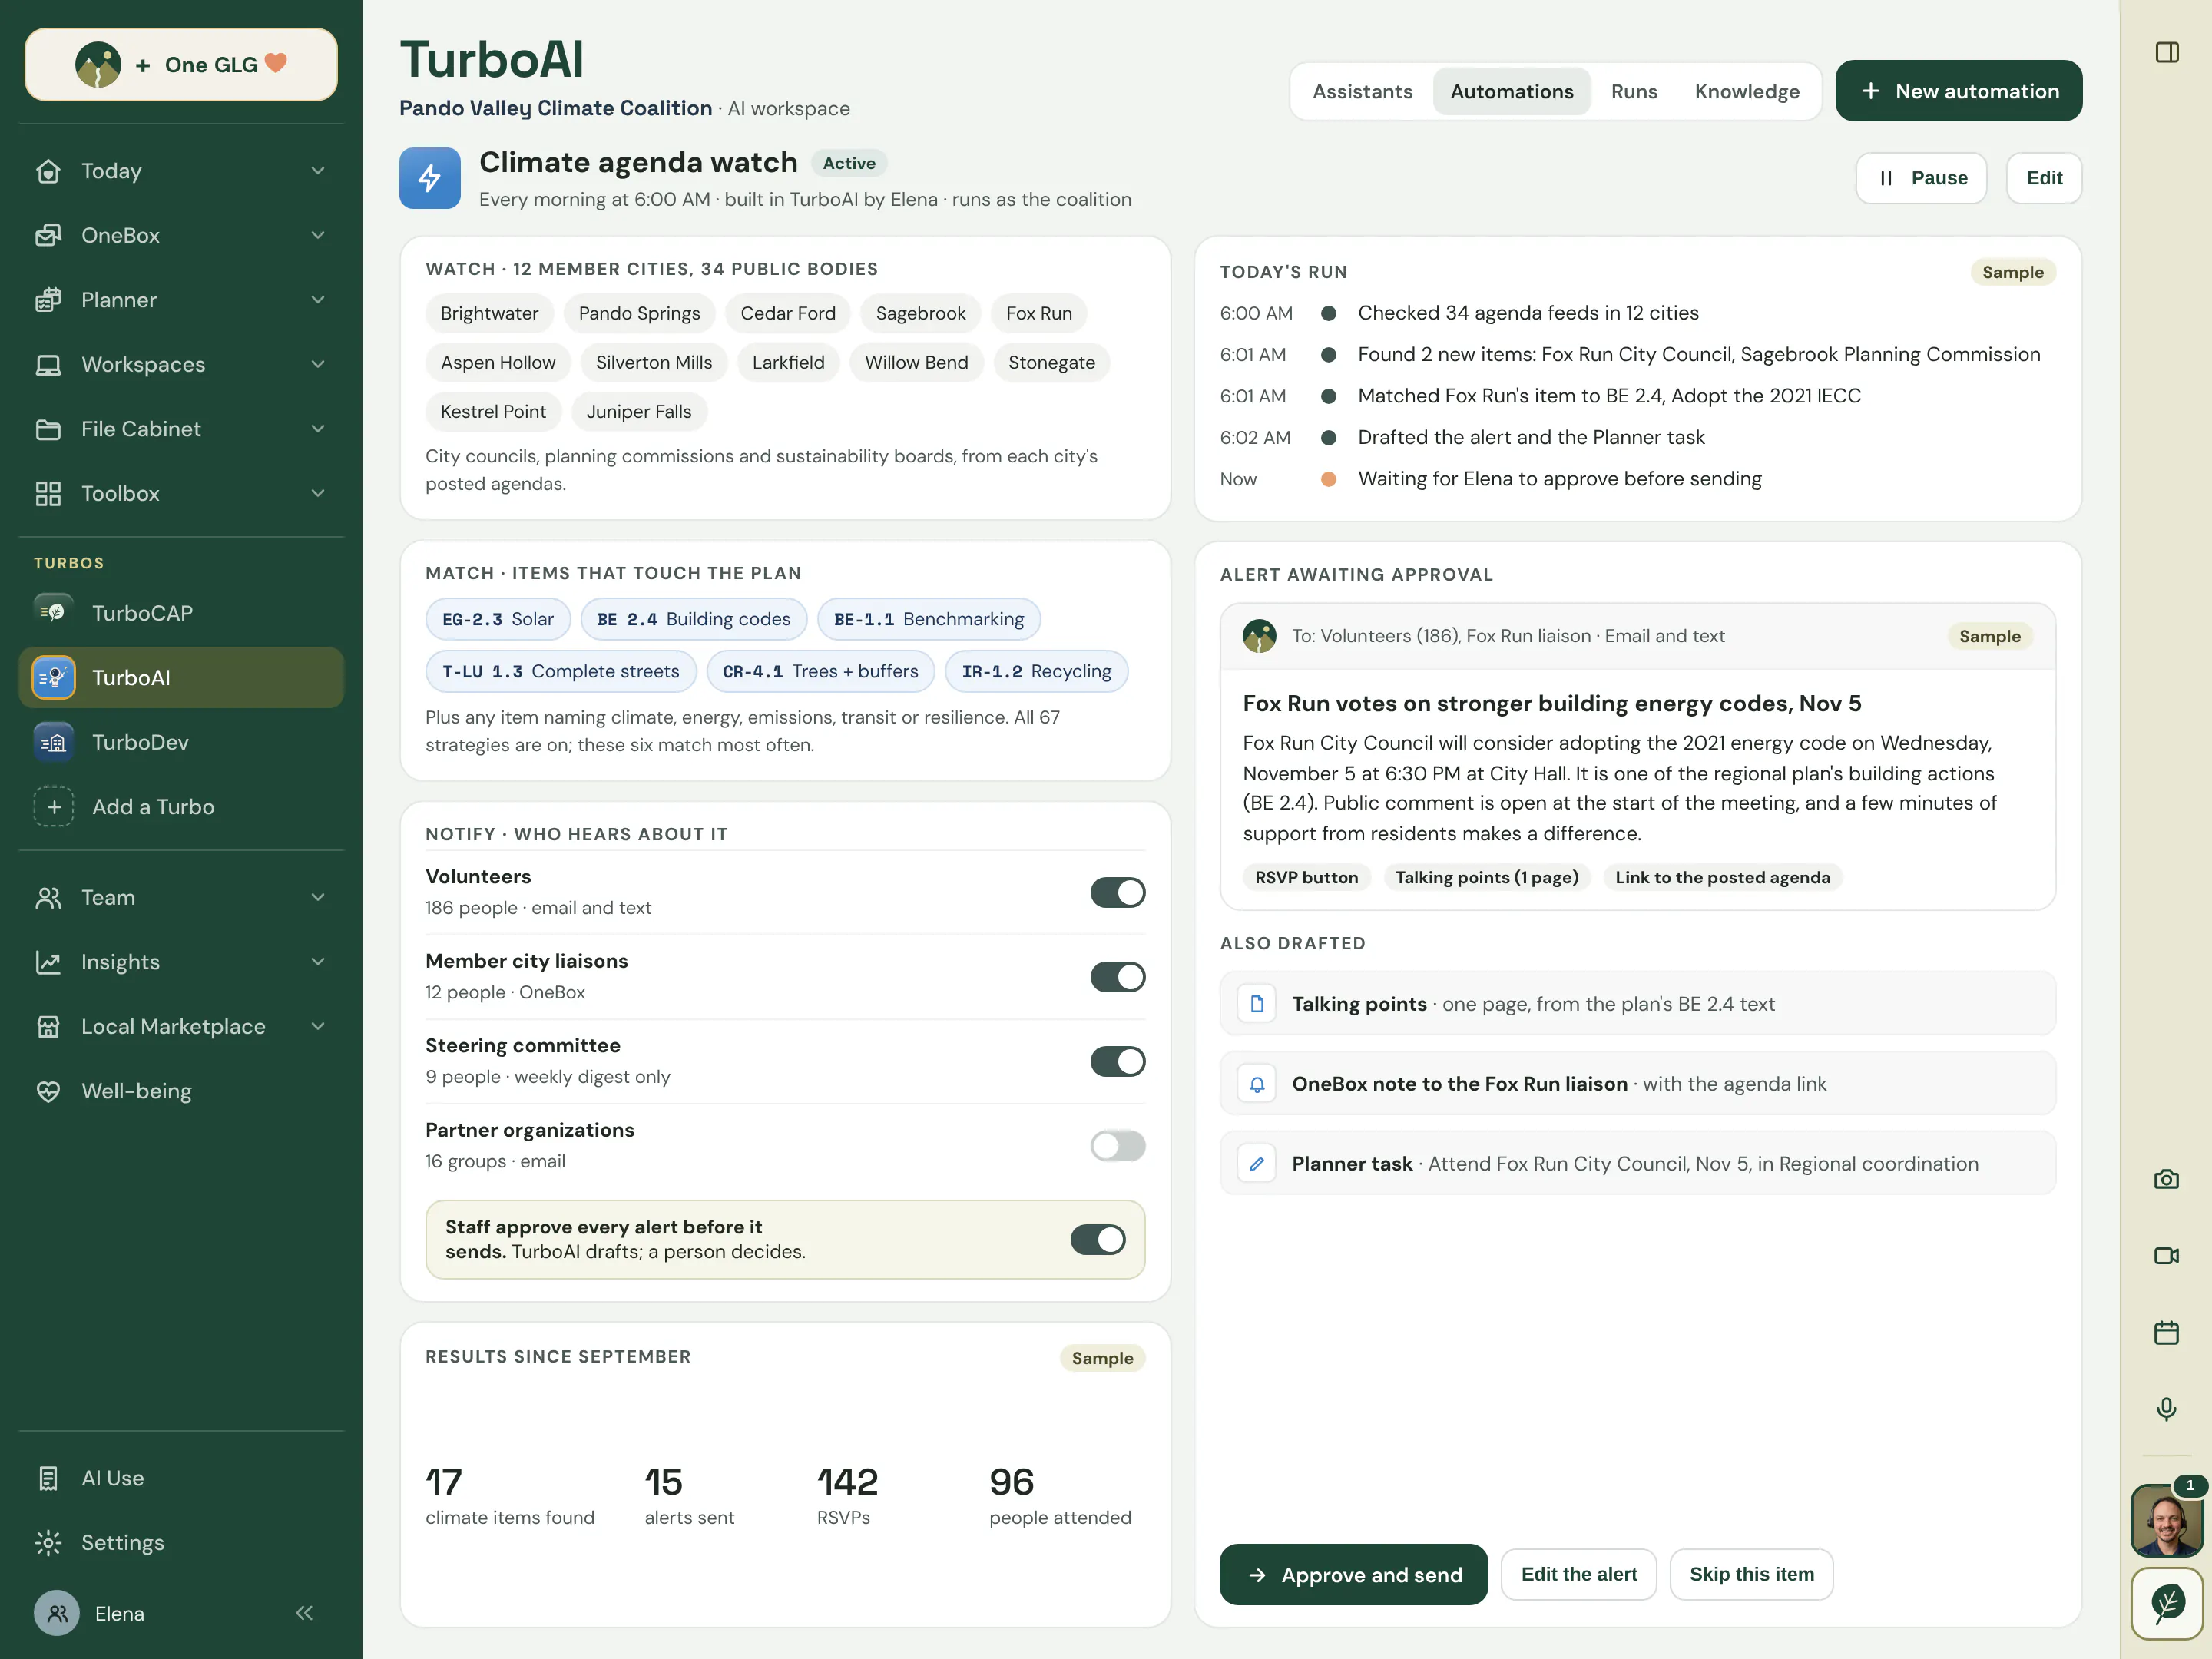The width and height of the screenshot is (2212, 1659).
Task: Expand the Today sidebar chevron
Action: point(318,171)
